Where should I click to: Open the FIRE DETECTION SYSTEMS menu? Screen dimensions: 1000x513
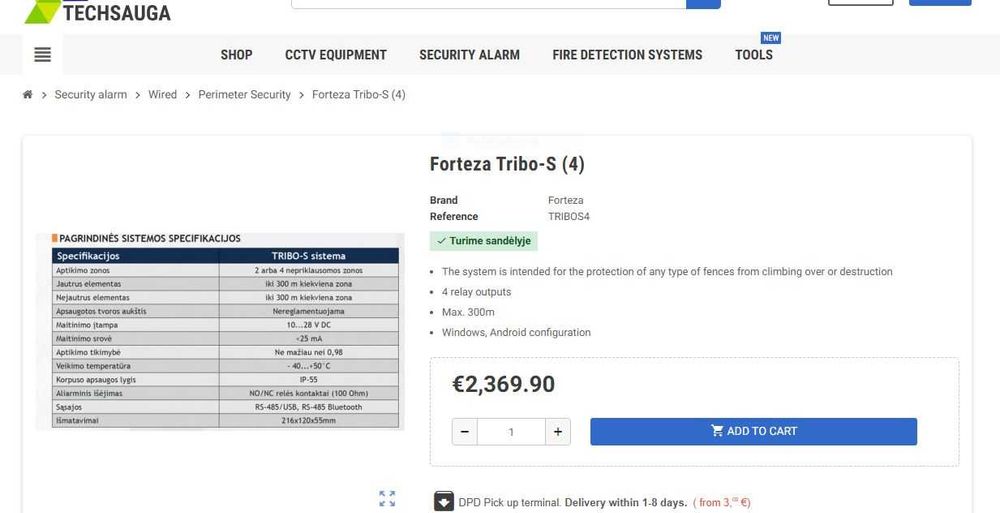pyautogui.click(x=627, y=55)
